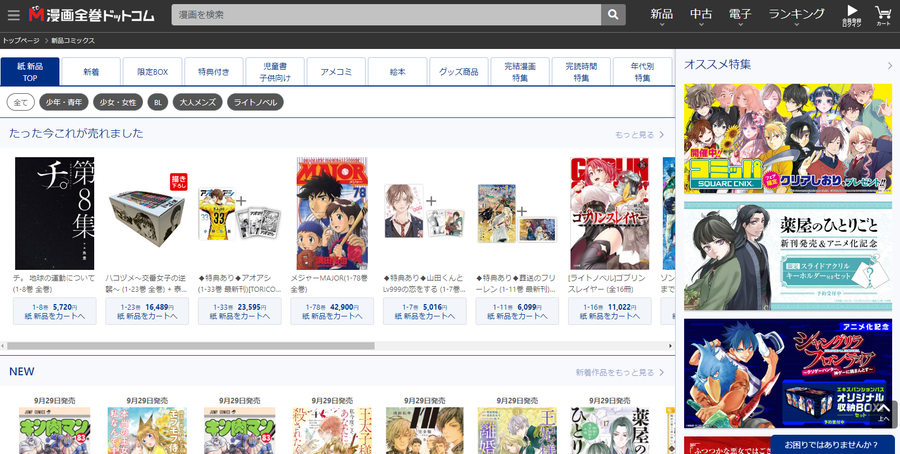
Task: Switch to the 限定BOX tab
Action: [x=153, y=72]
